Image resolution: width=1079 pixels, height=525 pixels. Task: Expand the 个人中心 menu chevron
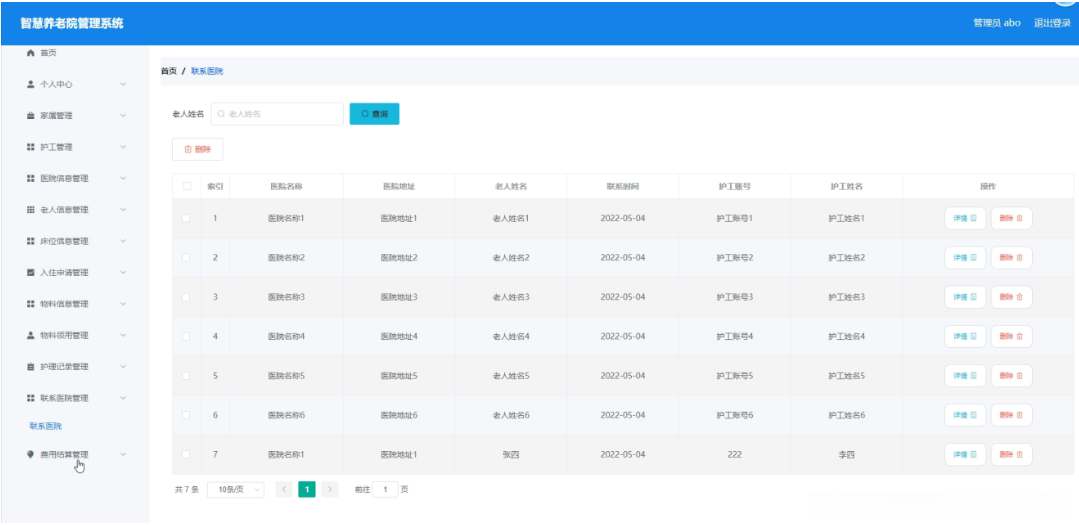point(123,84)
